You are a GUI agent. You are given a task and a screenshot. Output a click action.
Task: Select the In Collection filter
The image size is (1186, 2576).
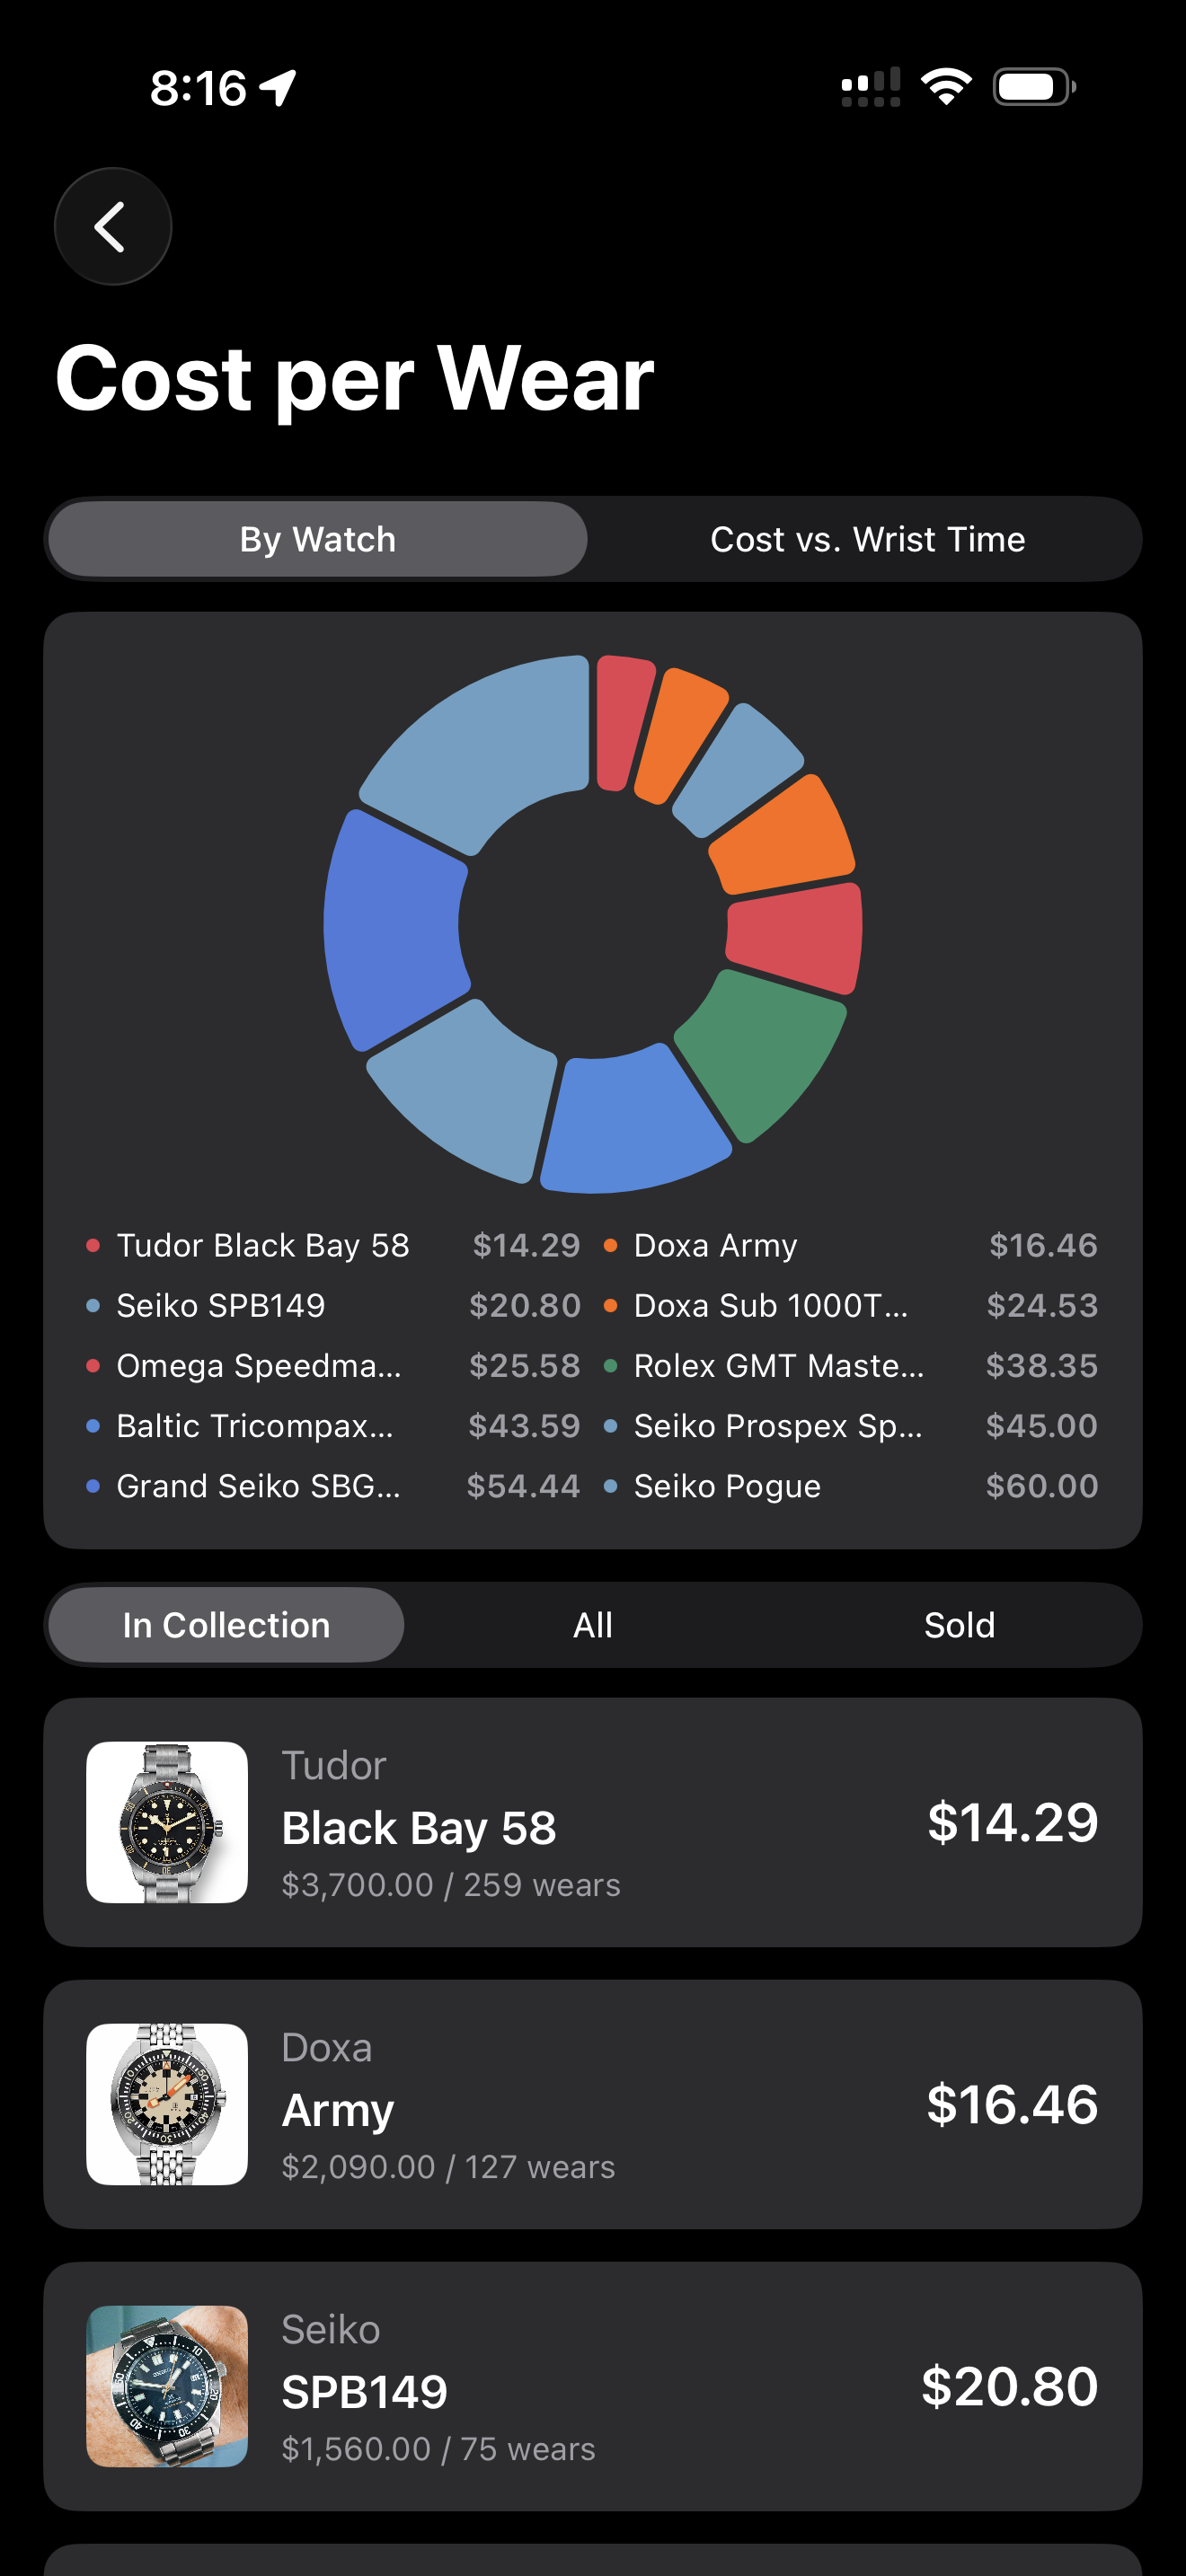pos(226,1625)
